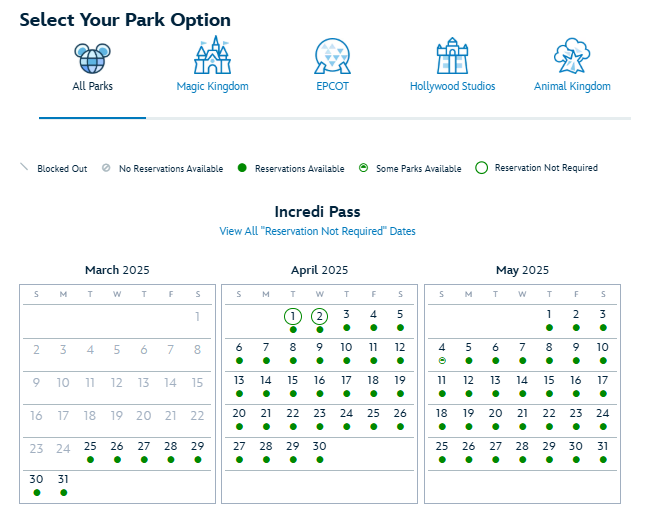652x520 pixels.
Task: Choose May 31 on the calendar
Action: click(602, 446)
